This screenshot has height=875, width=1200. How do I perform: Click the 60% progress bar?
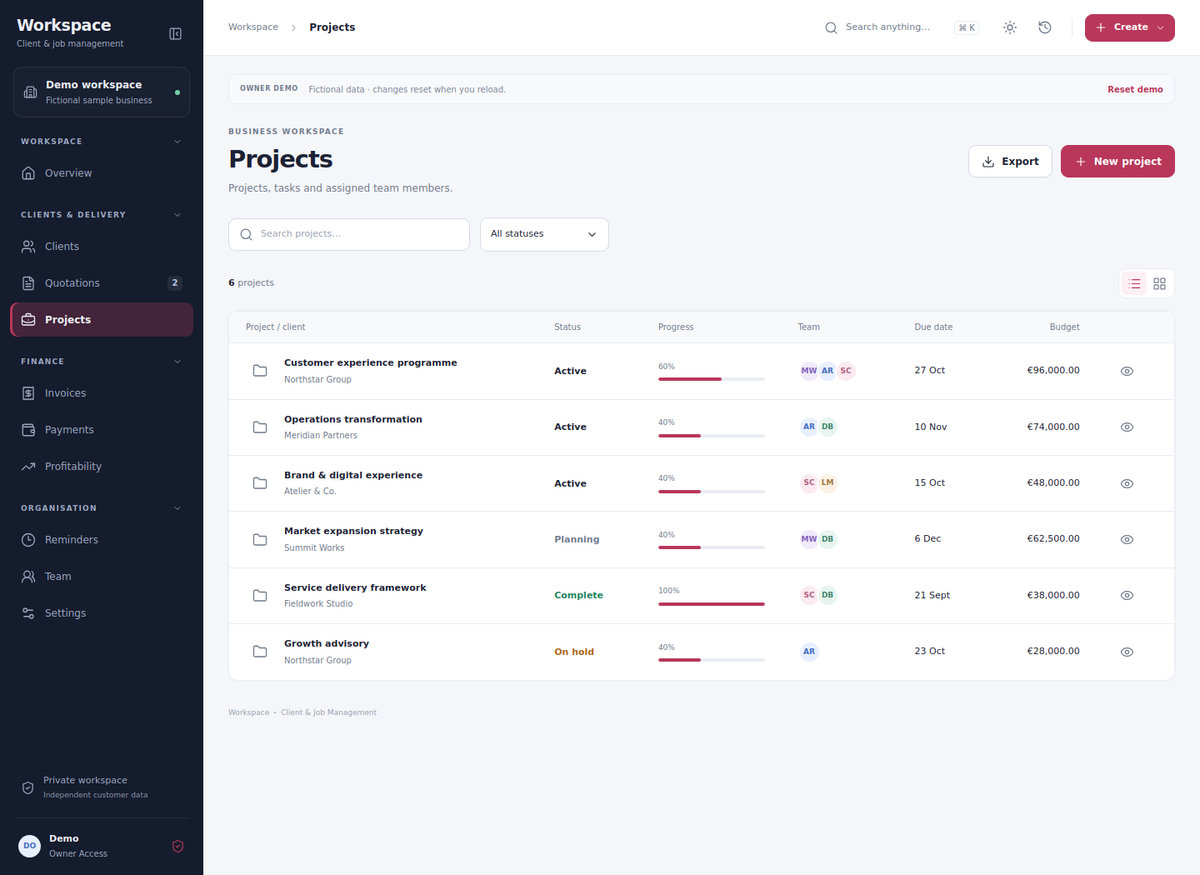click(x=711, y=379)
